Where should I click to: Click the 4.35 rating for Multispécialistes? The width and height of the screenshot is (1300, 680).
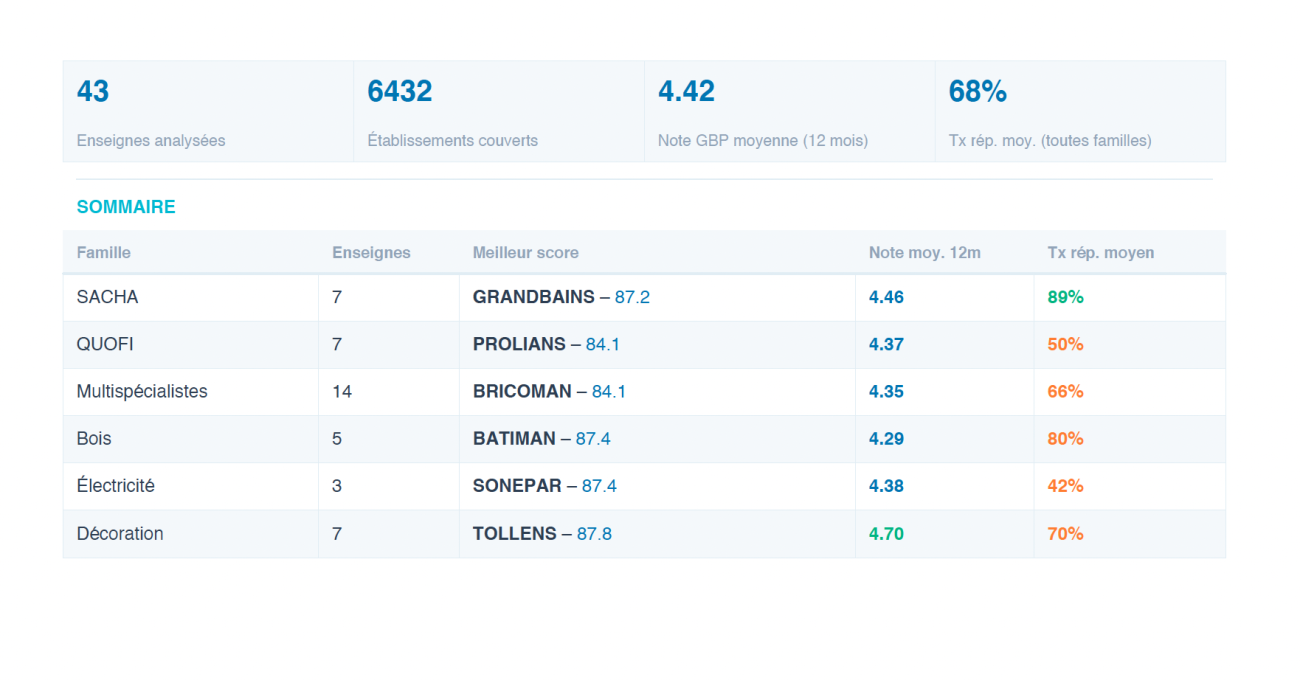pos(886,392)
